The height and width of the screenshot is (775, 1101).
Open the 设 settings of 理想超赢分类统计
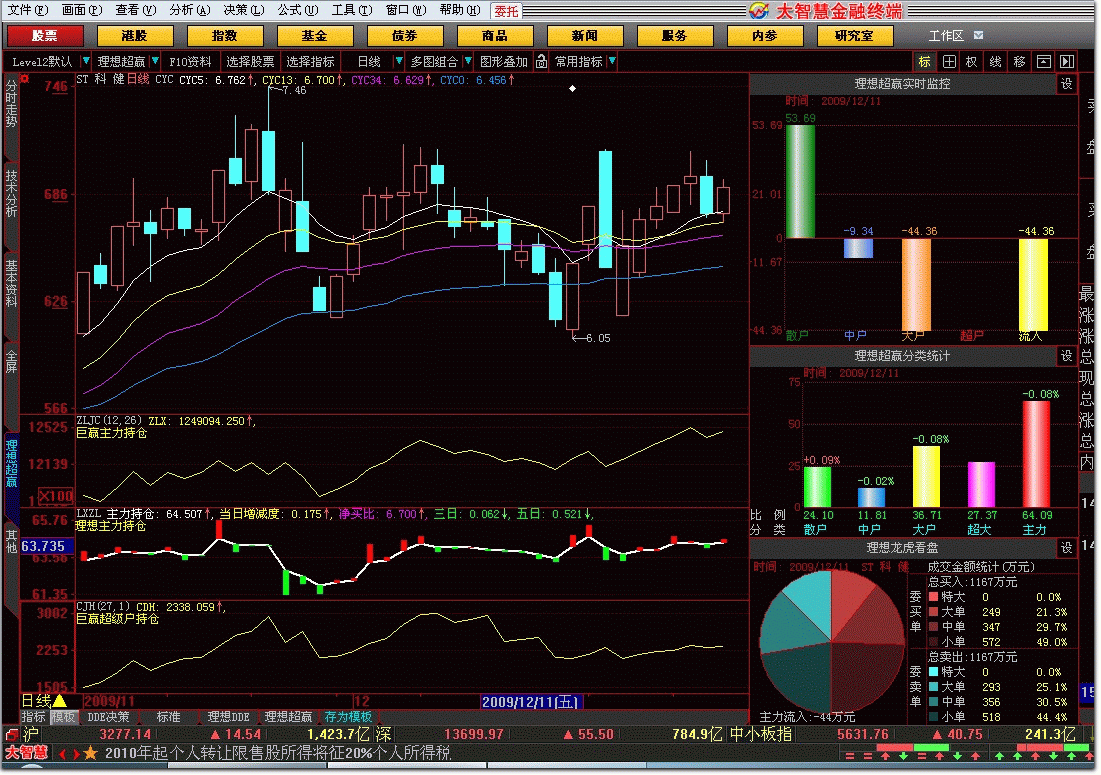(x=1067, y=356)
